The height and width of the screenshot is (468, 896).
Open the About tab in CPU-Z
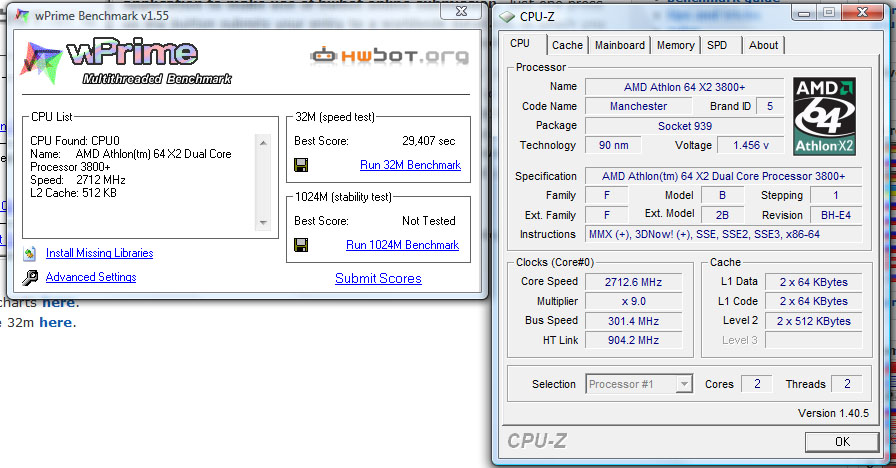pos(763,45)
